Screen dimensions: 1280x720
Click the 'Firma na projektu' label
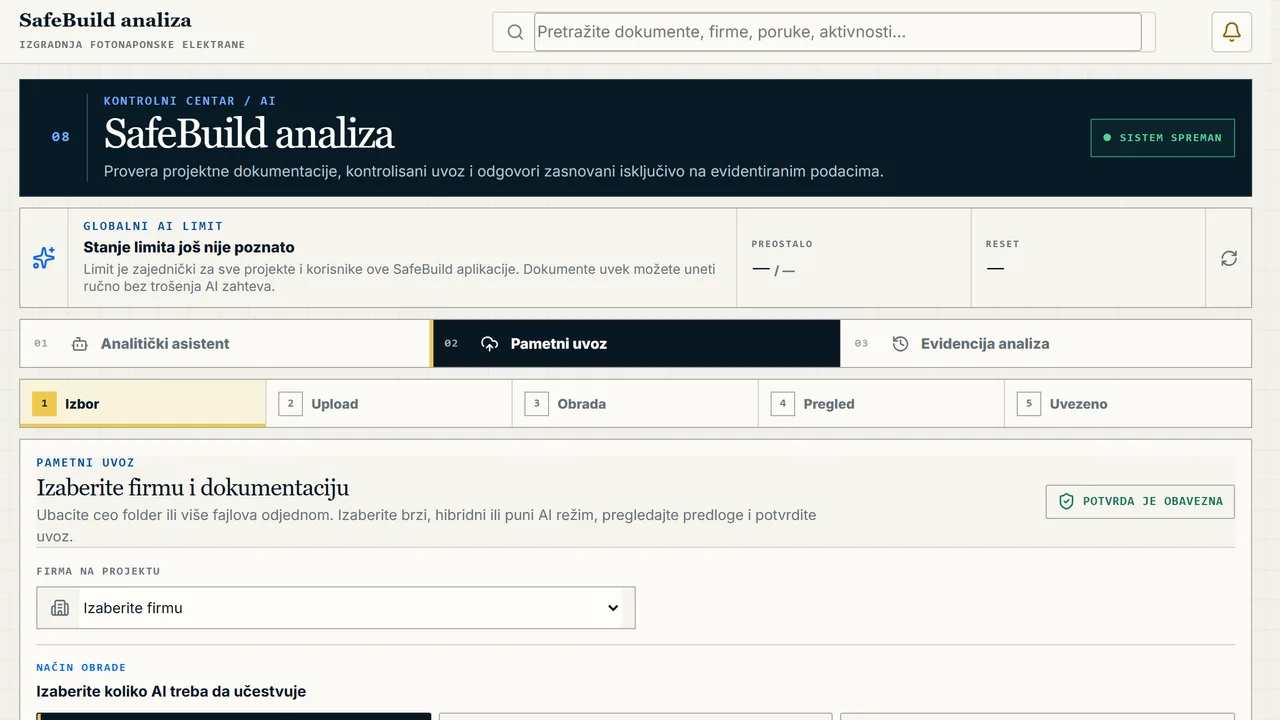click(x=98, y=571)
